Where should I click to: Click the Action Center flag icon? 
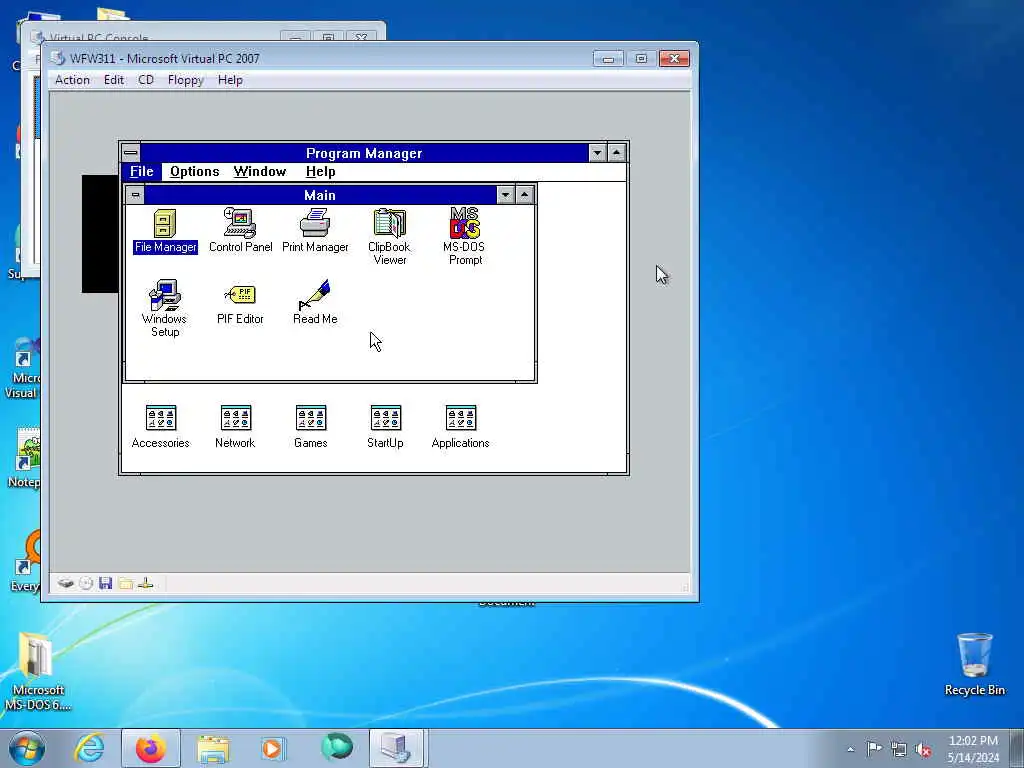pyautogui.click(x=874, y=748)
